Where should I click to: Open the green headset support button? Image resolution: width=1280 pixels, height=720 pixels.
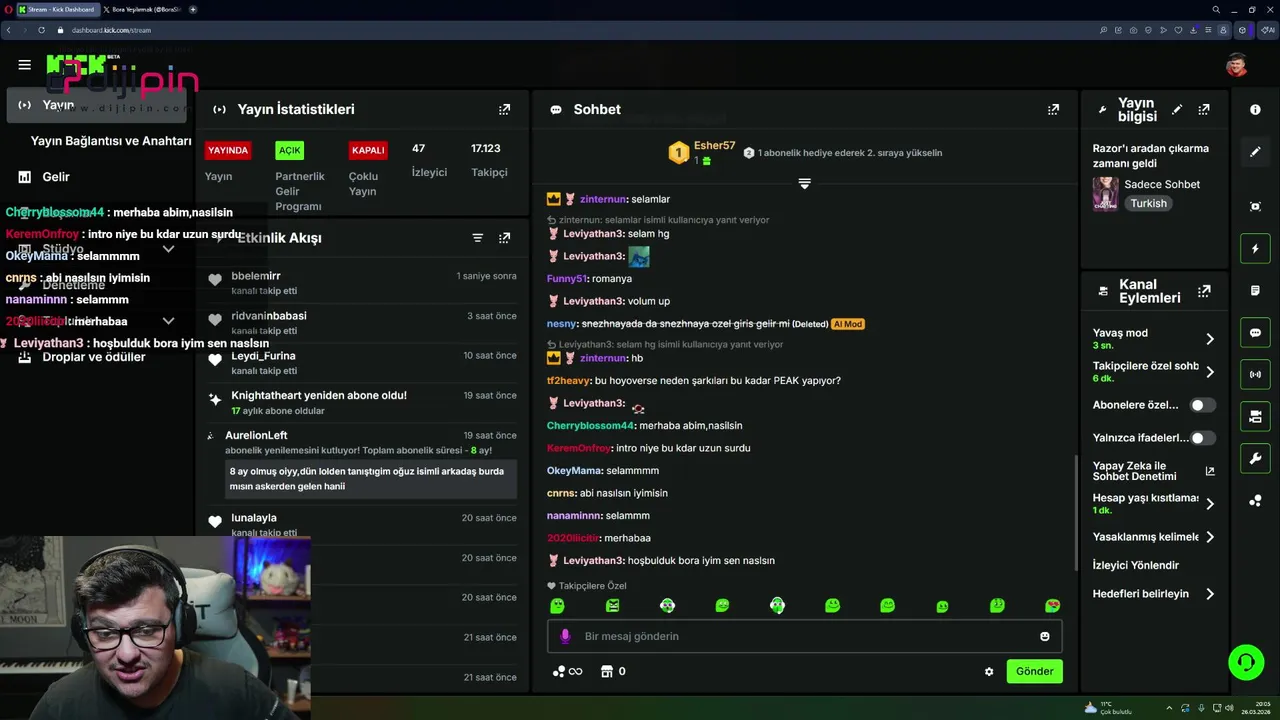(1246, 662)
